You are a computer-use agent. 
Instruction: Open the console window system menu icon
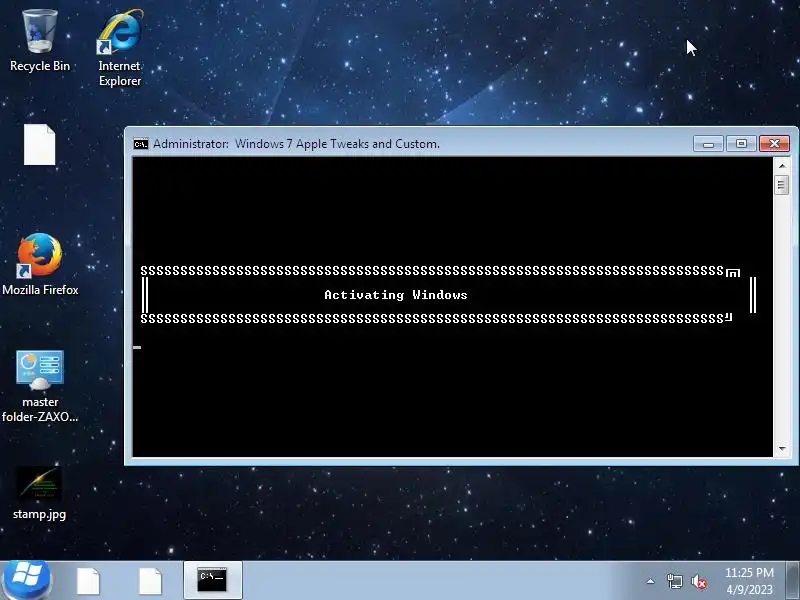(x=141, y=144)
